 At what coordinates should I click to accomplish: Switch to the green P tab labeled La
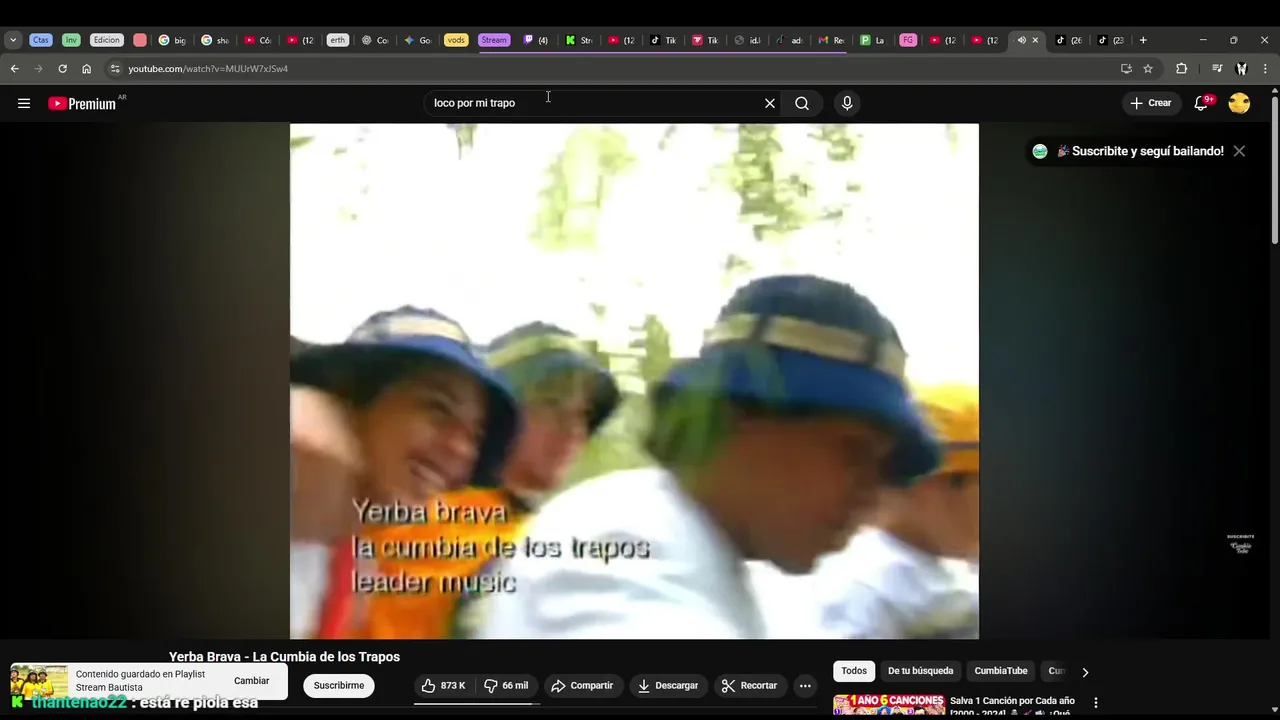tap(873, 40)
